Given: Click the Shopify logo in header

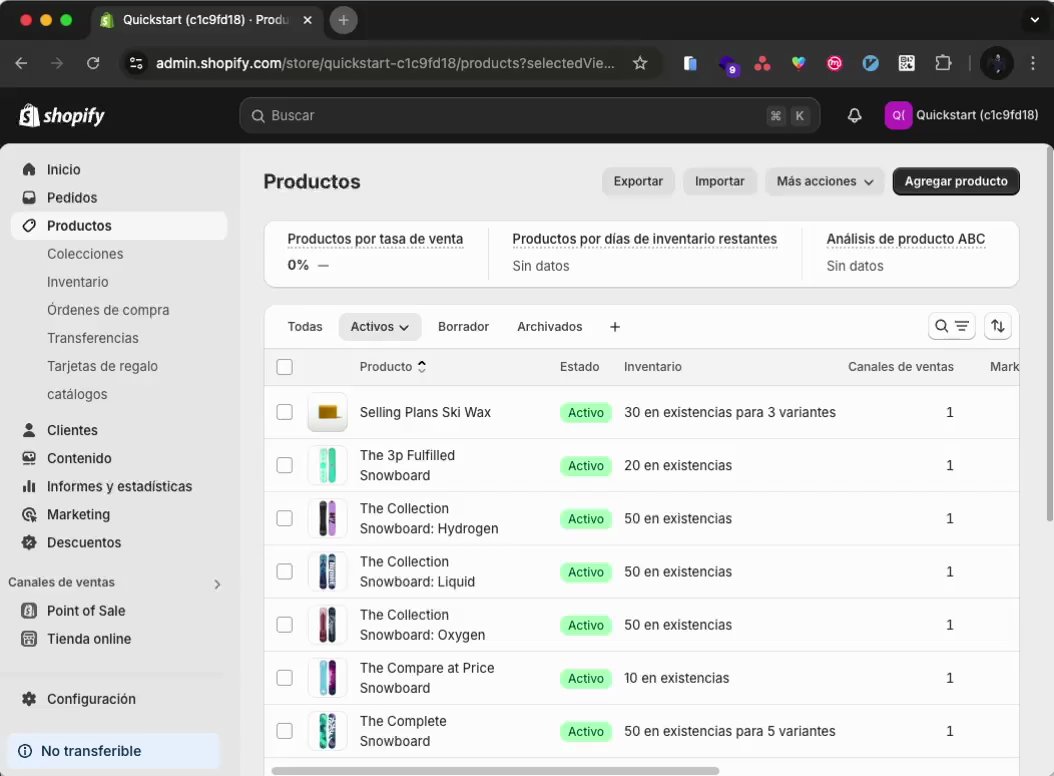Looking at the screenshot, I should point(62,115).
